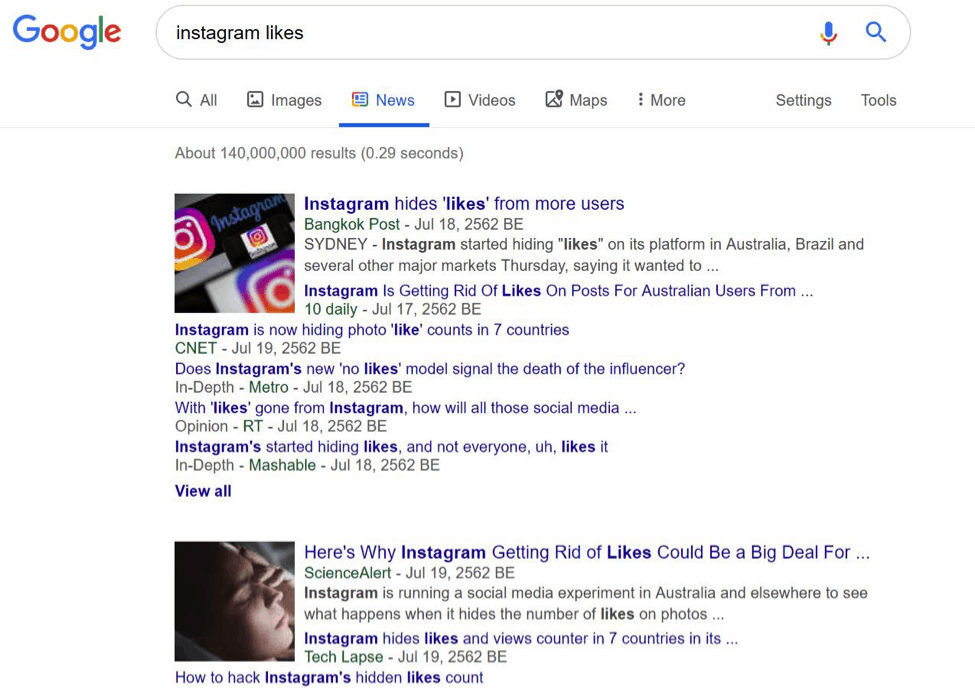Click the Instagram logos thumbnail

234,253
